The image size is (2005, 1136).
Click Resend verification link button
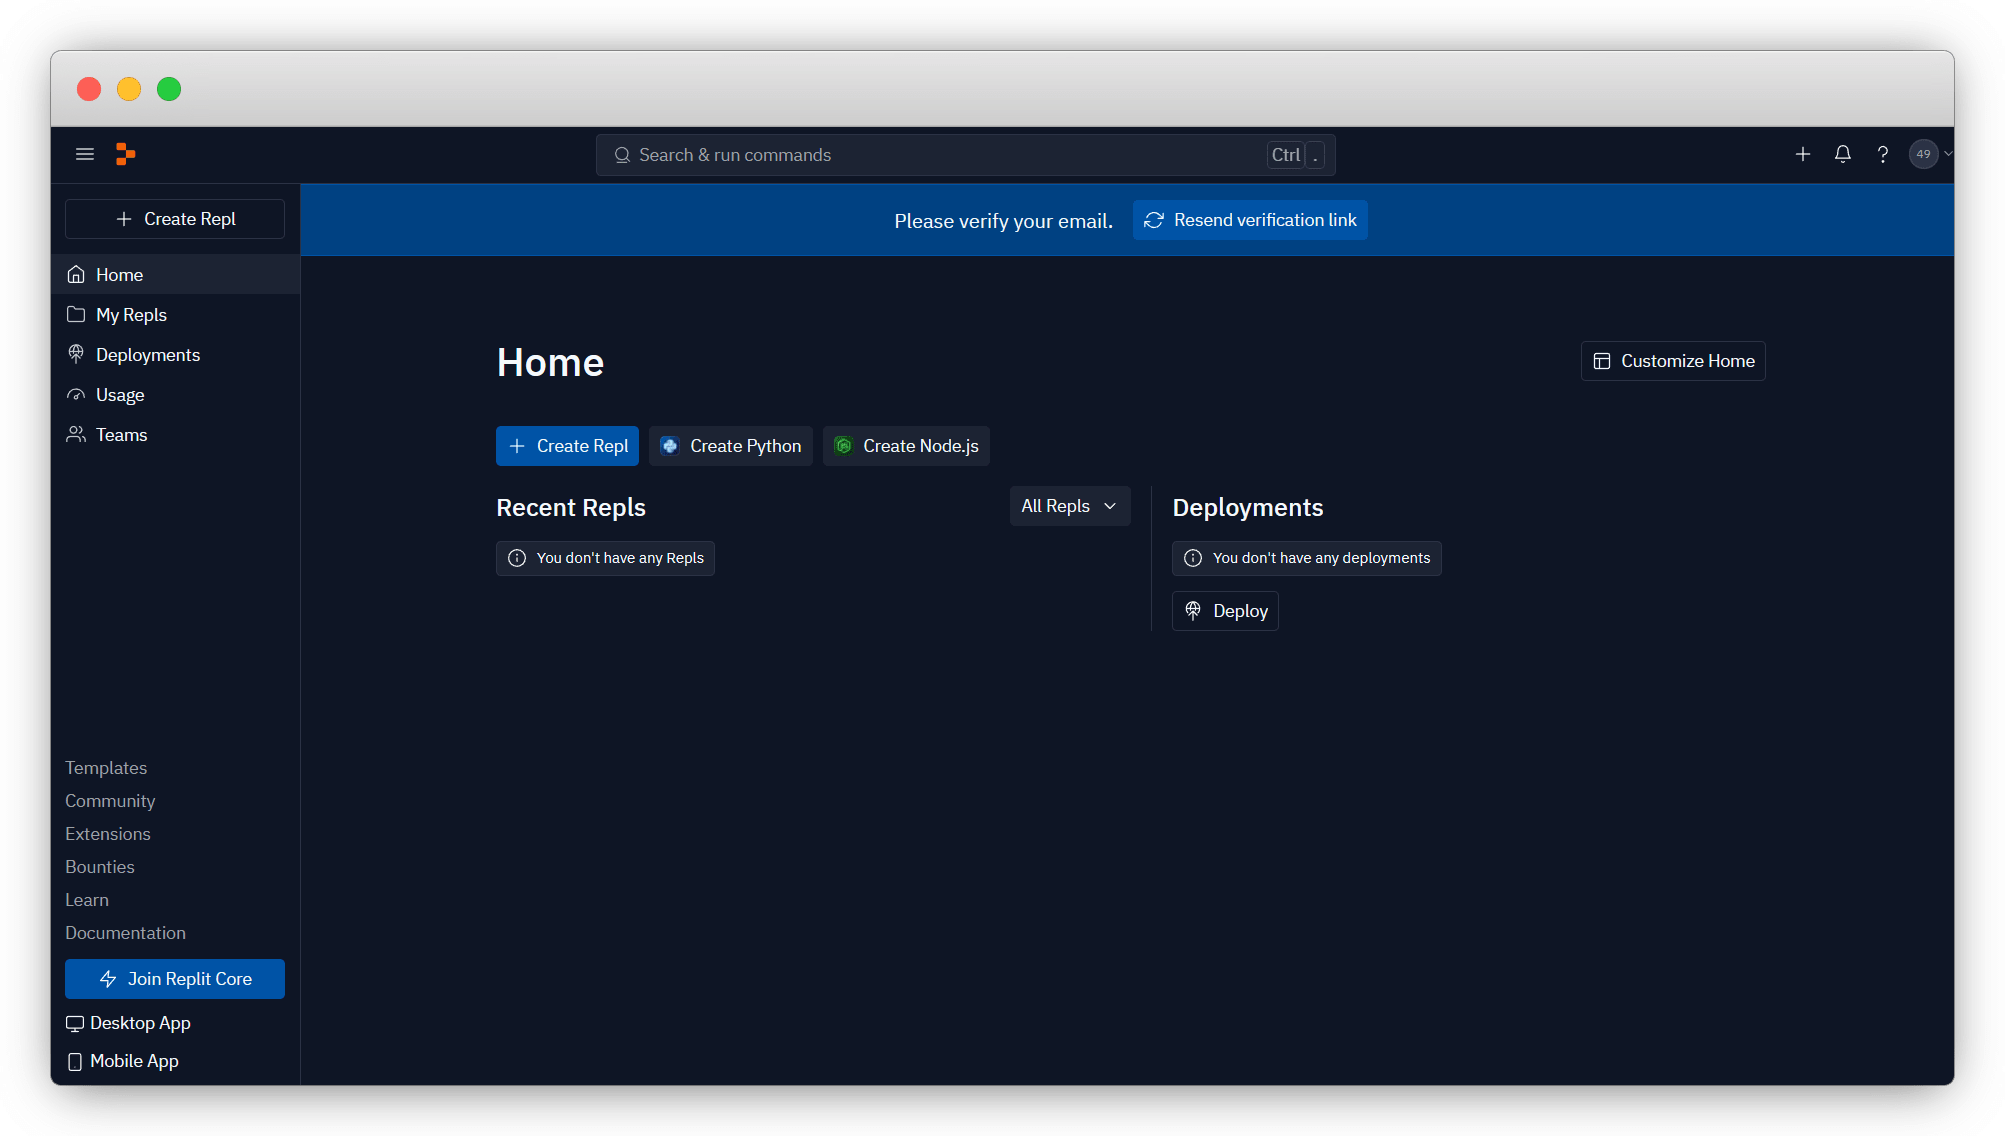coord(1250,220)
